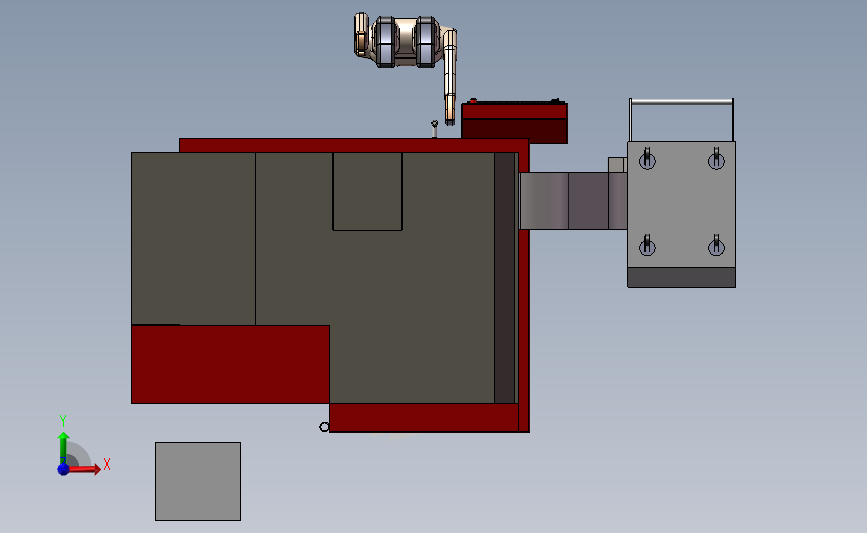Viewport: 867px width, 533px height.
Task: Select the silver handle bar above gray plate
Action: pos(681,102)
